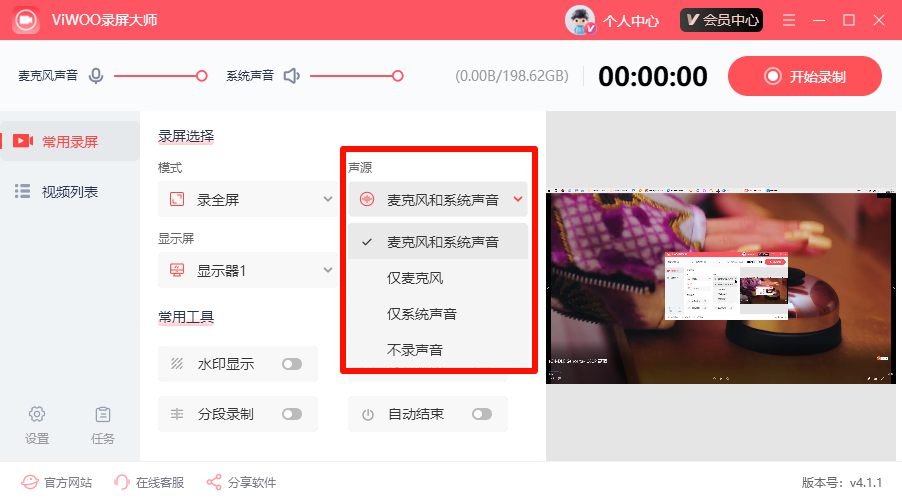Click the fullscreen icon in 录全屏 dropdown
The width and height of the screenshot is (902, 502).
[177, 200]
